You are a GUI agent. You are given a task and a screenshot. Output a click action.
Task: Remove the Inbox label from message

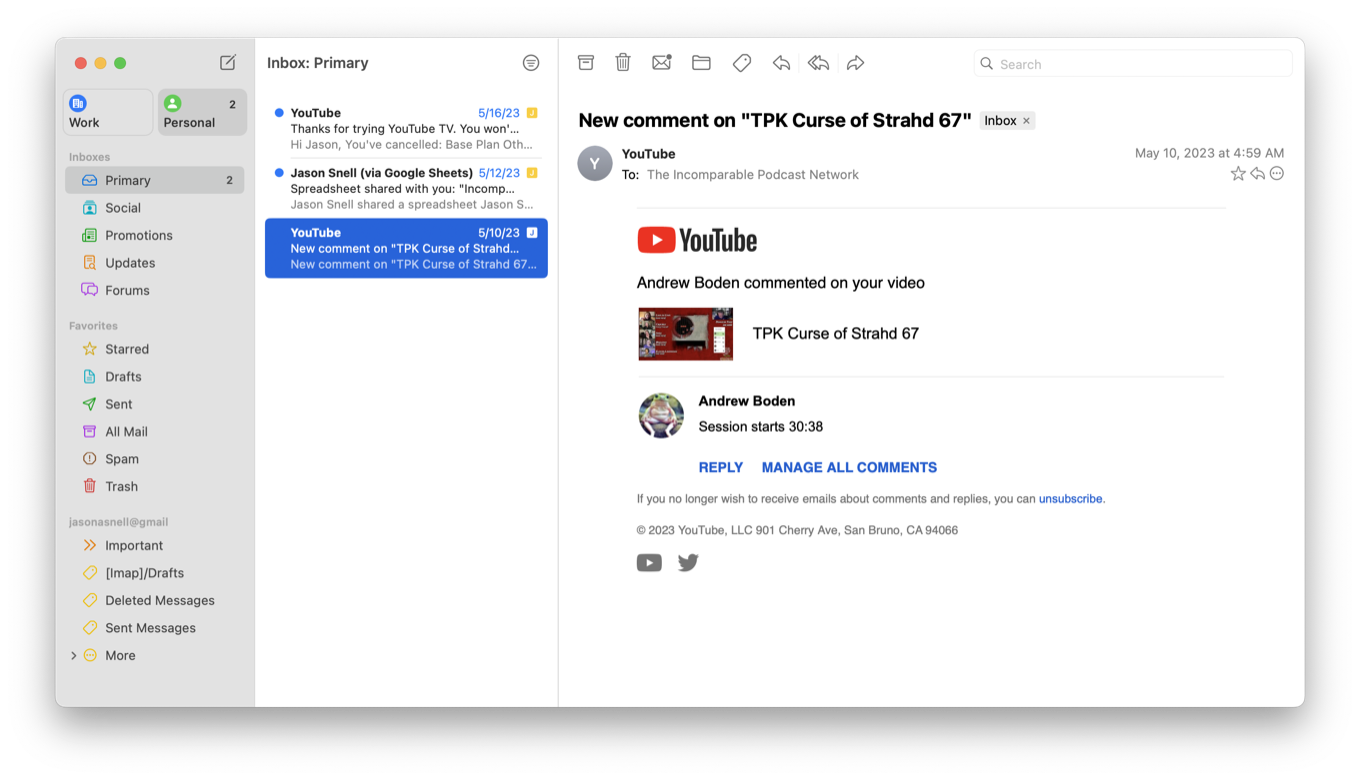point(1026,121)
